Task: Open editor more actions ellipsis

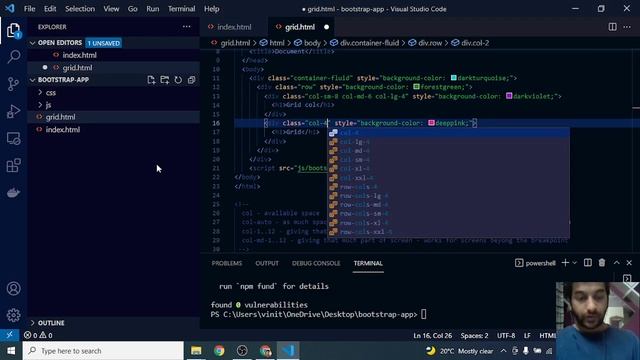Action: pos(627,27)
